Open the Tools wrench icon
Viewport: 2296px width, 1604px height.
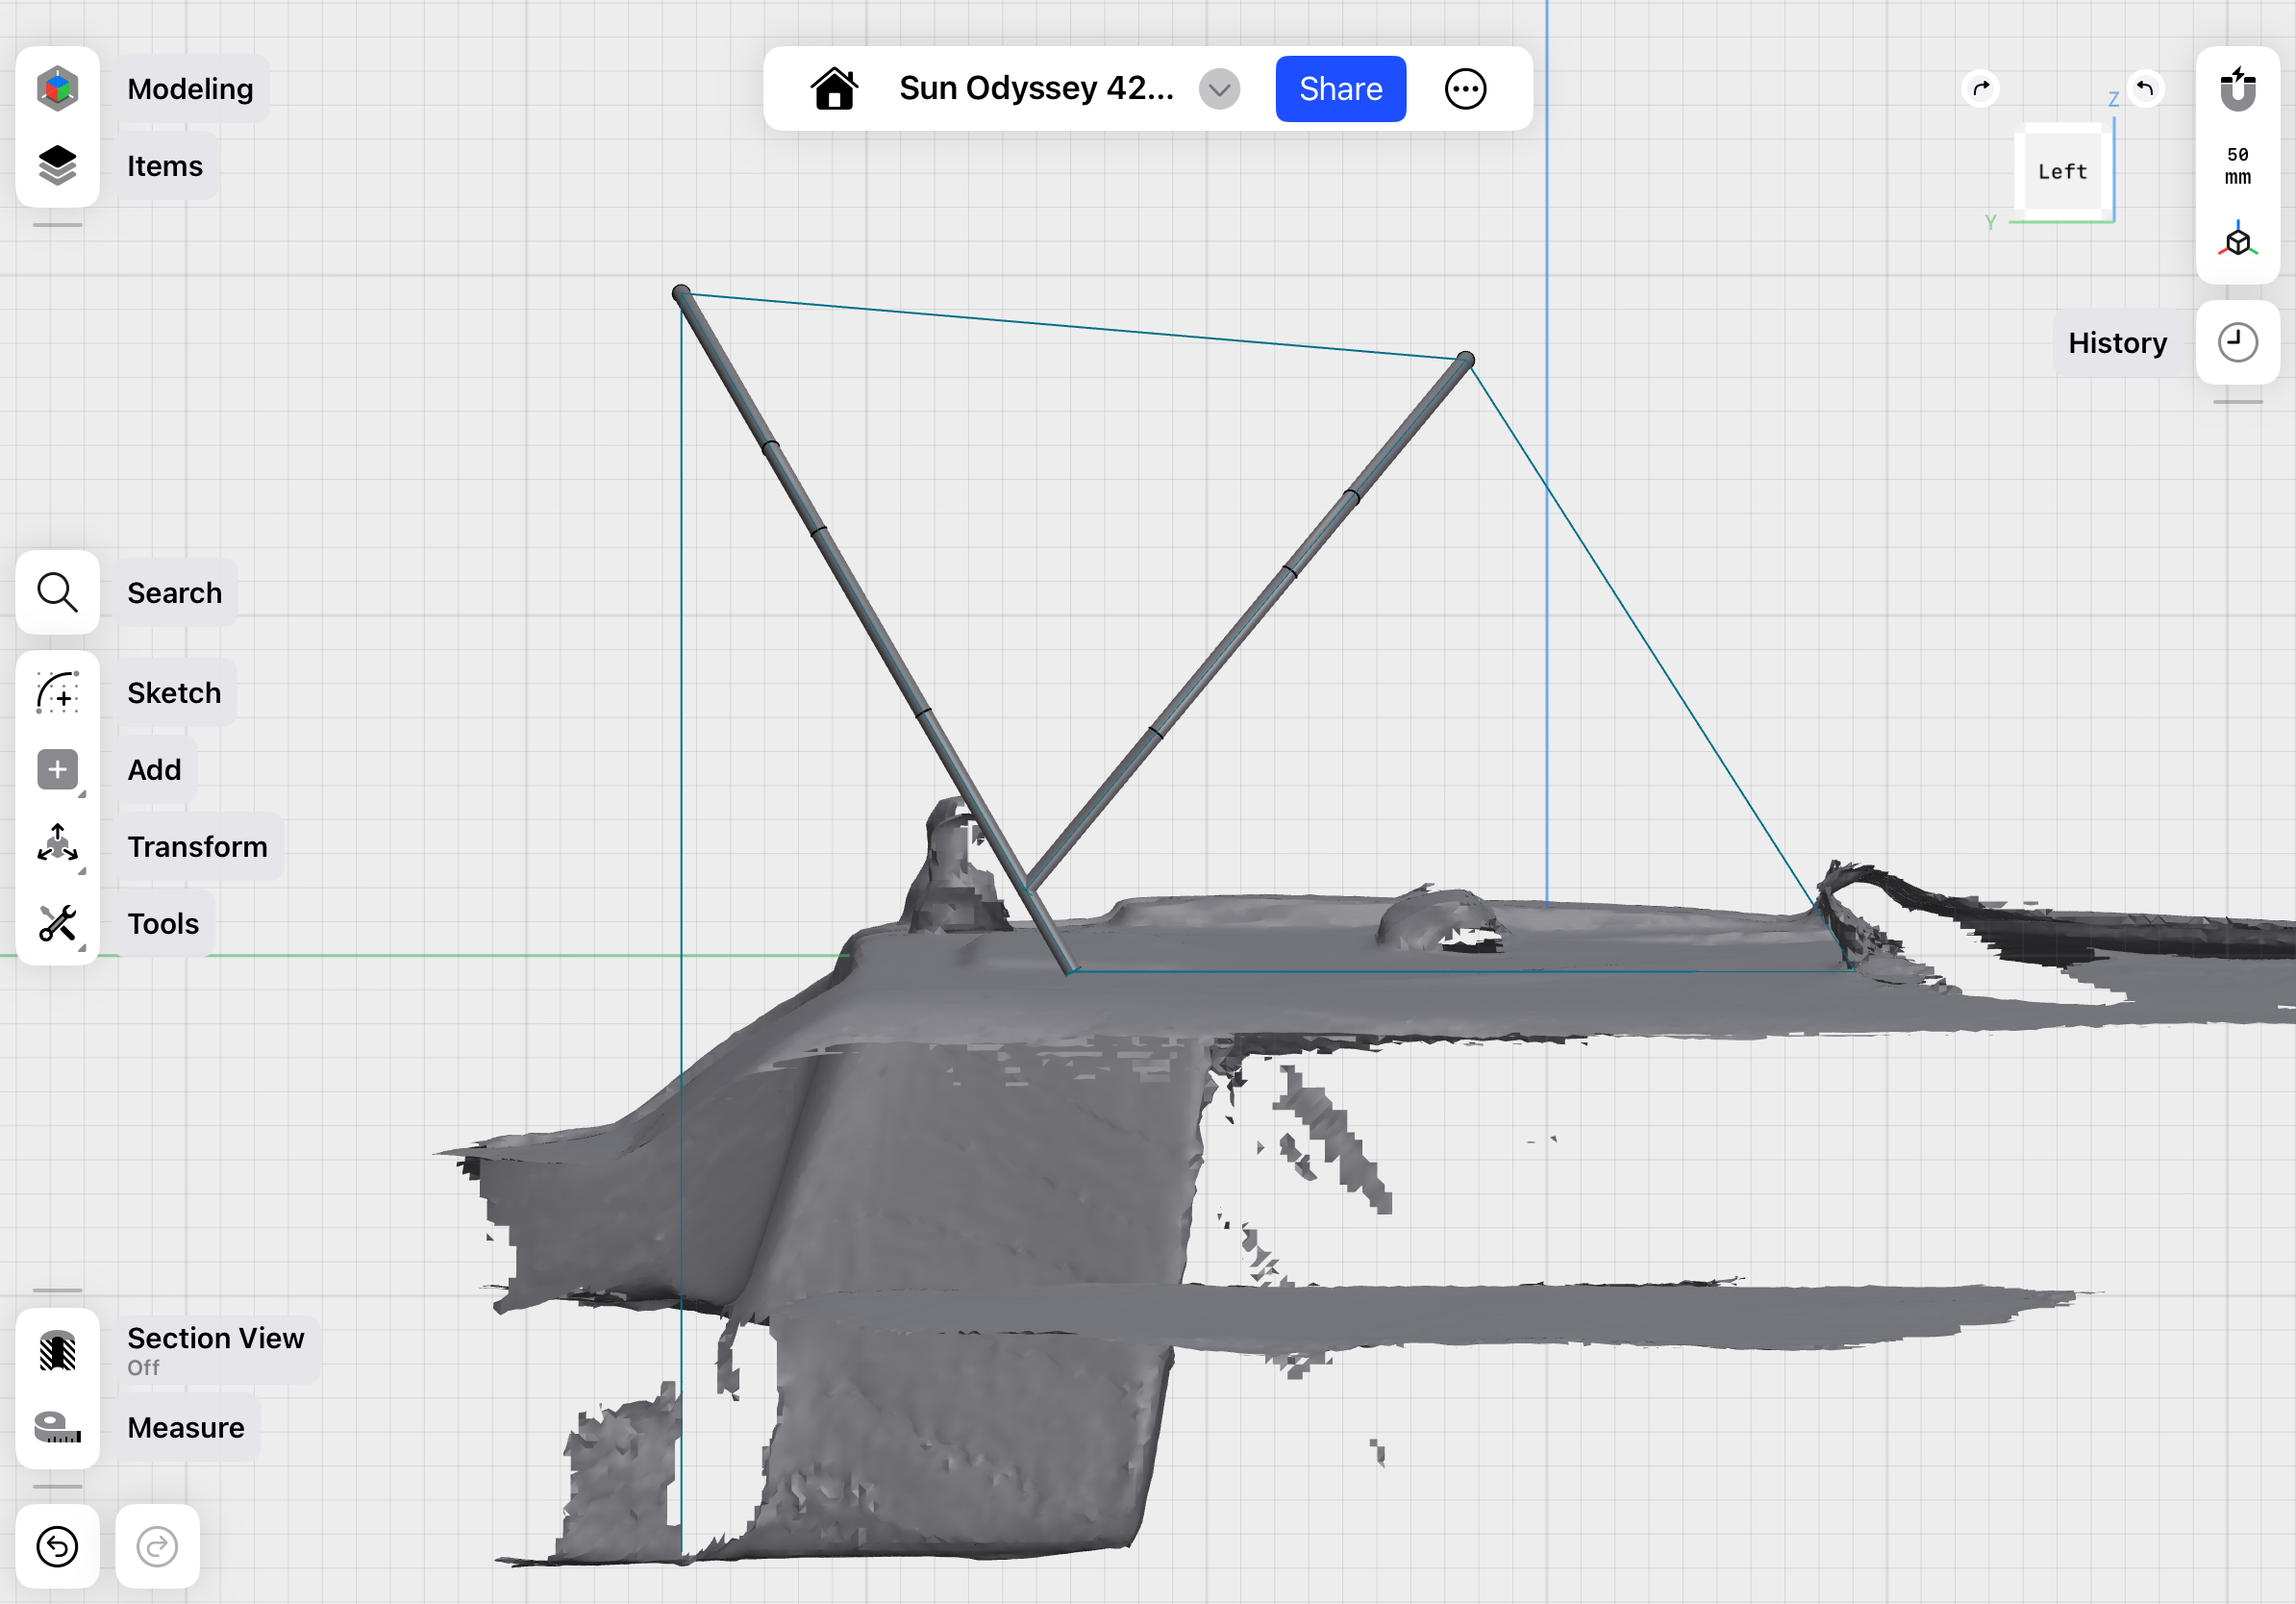tap(57, 923)
